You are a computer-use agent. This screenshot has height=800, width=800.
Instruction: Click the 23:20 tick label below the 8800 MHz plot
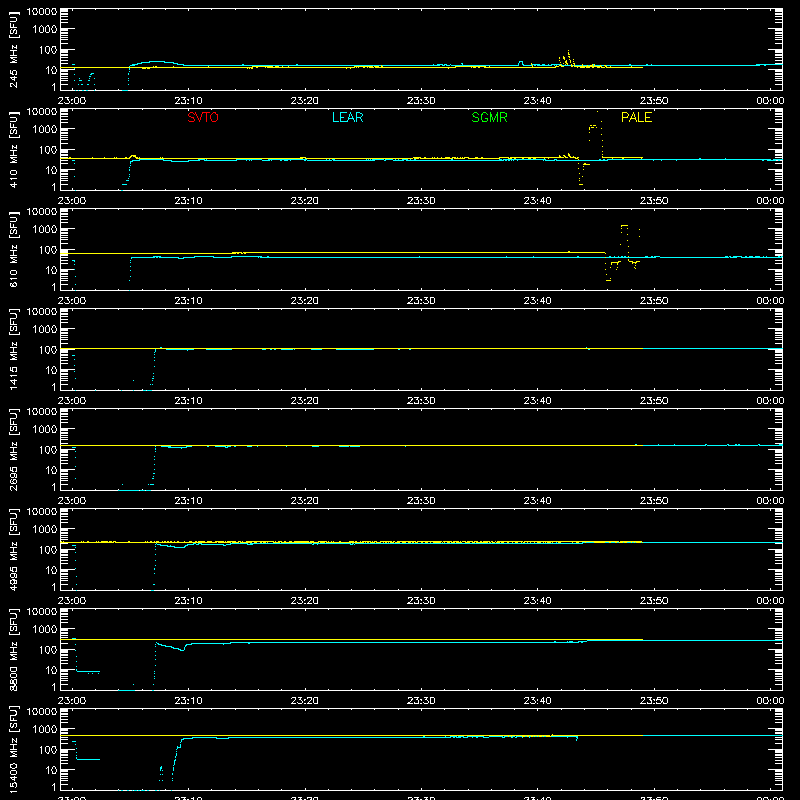[x=305, y=701]
